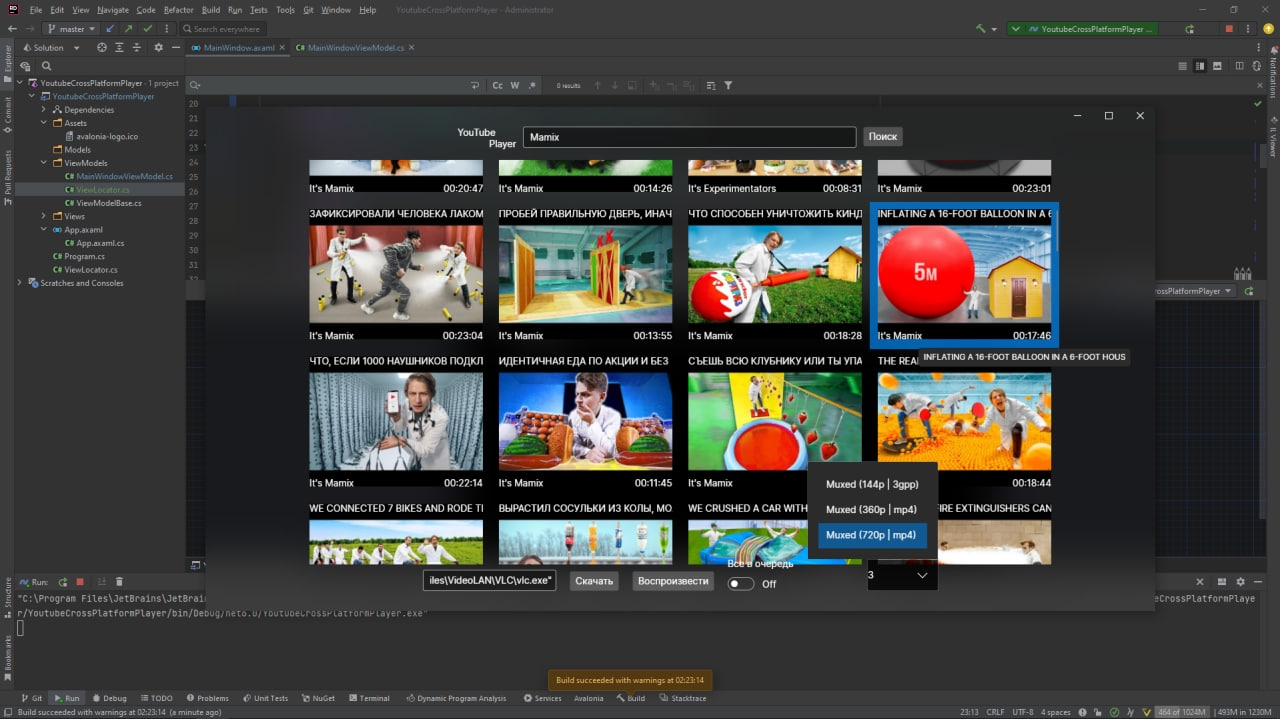Click the filter funnel icon in find bar
Viewport: 1280px width, 719px height.
[x=728, y=85]
